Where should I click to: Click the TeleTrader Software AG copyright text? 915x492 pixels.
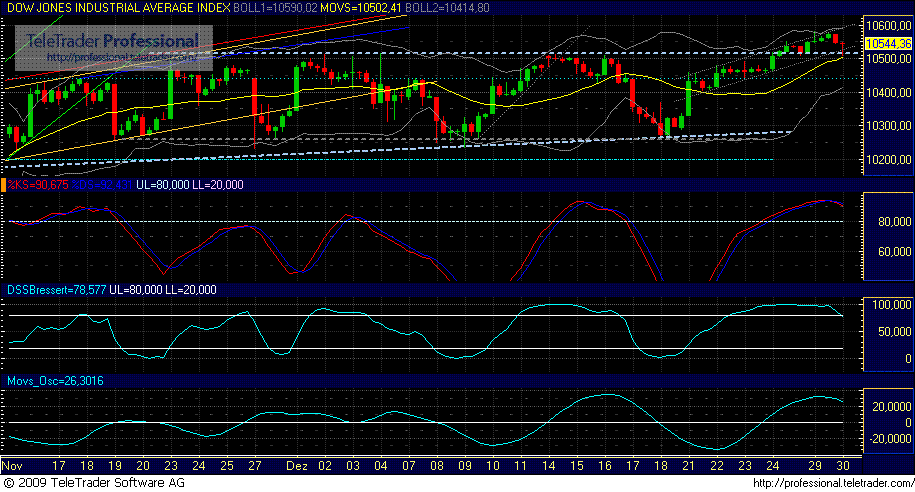pyautogui.click(x=90, y=483)
